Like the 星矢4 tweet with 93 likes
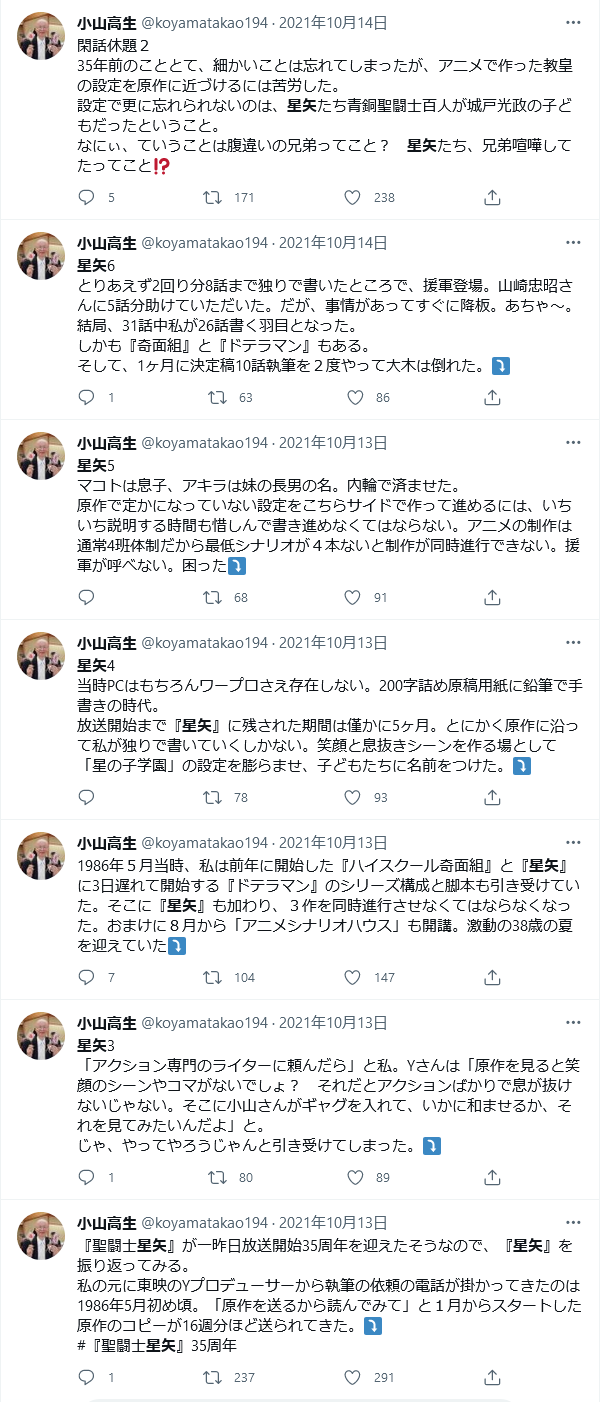612x1402 pixels. click(x=354, y=798)
